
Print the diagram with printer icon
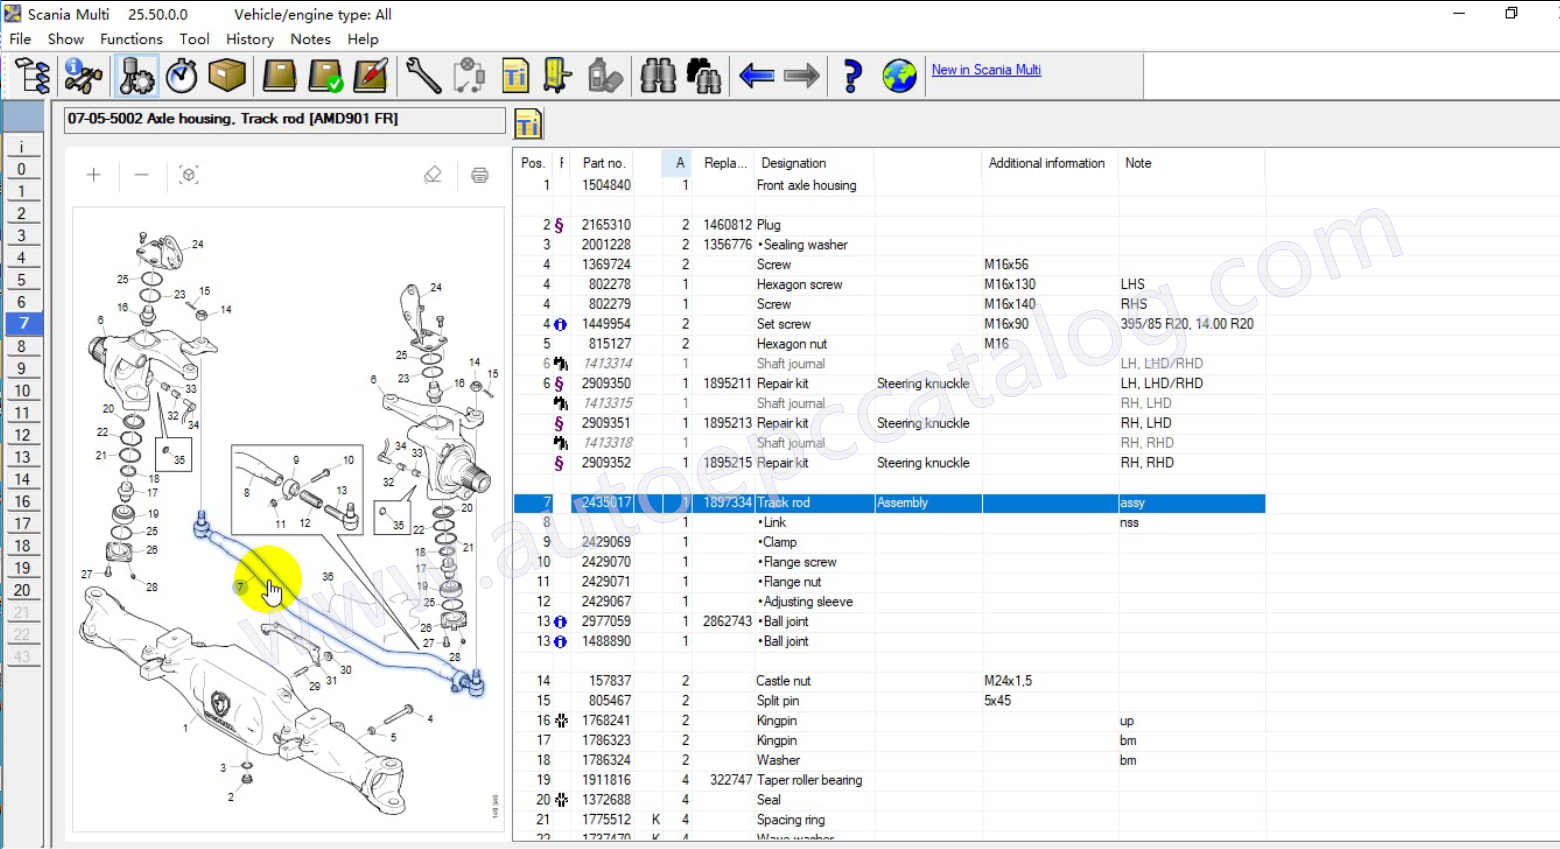coord(480,175)
